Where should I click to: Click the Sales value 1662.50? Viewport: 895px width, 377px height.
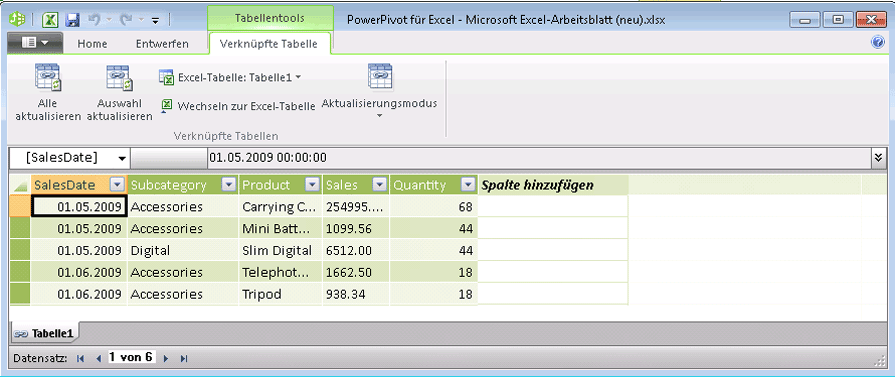(356, 272)
